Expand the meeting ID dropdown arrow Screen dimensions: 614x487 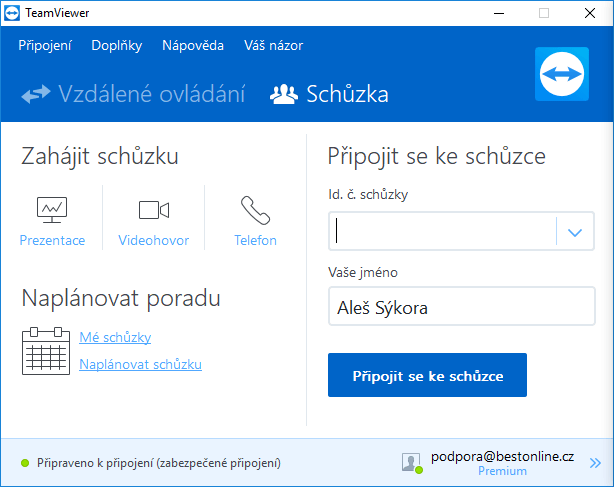574,232
